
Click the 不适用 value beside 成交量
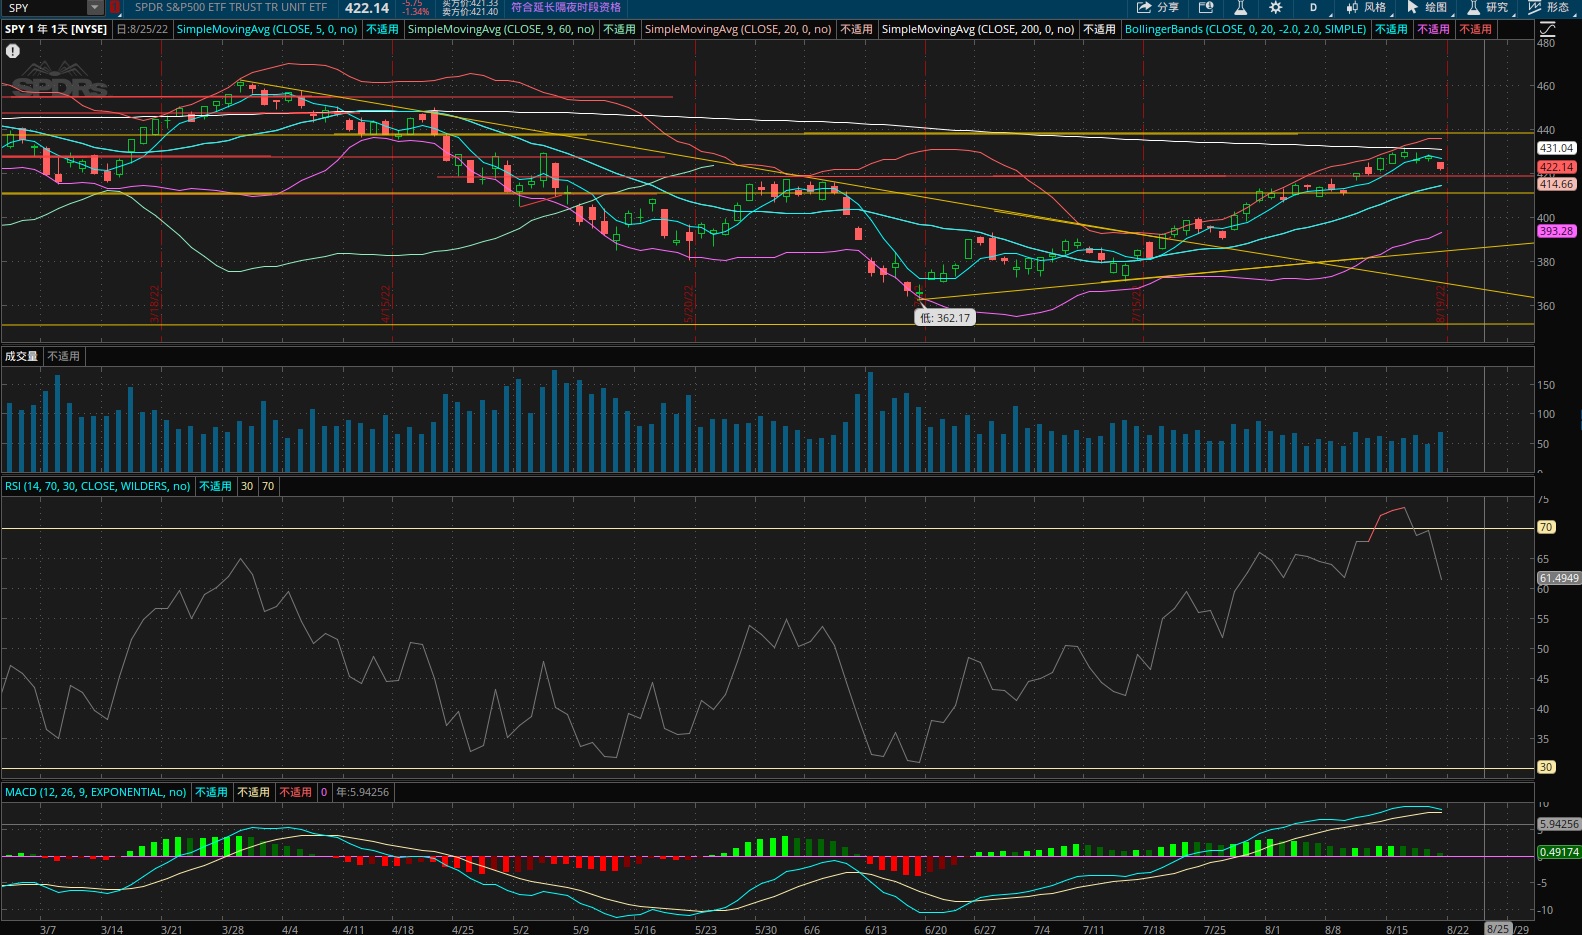click(x=64, y=356)
